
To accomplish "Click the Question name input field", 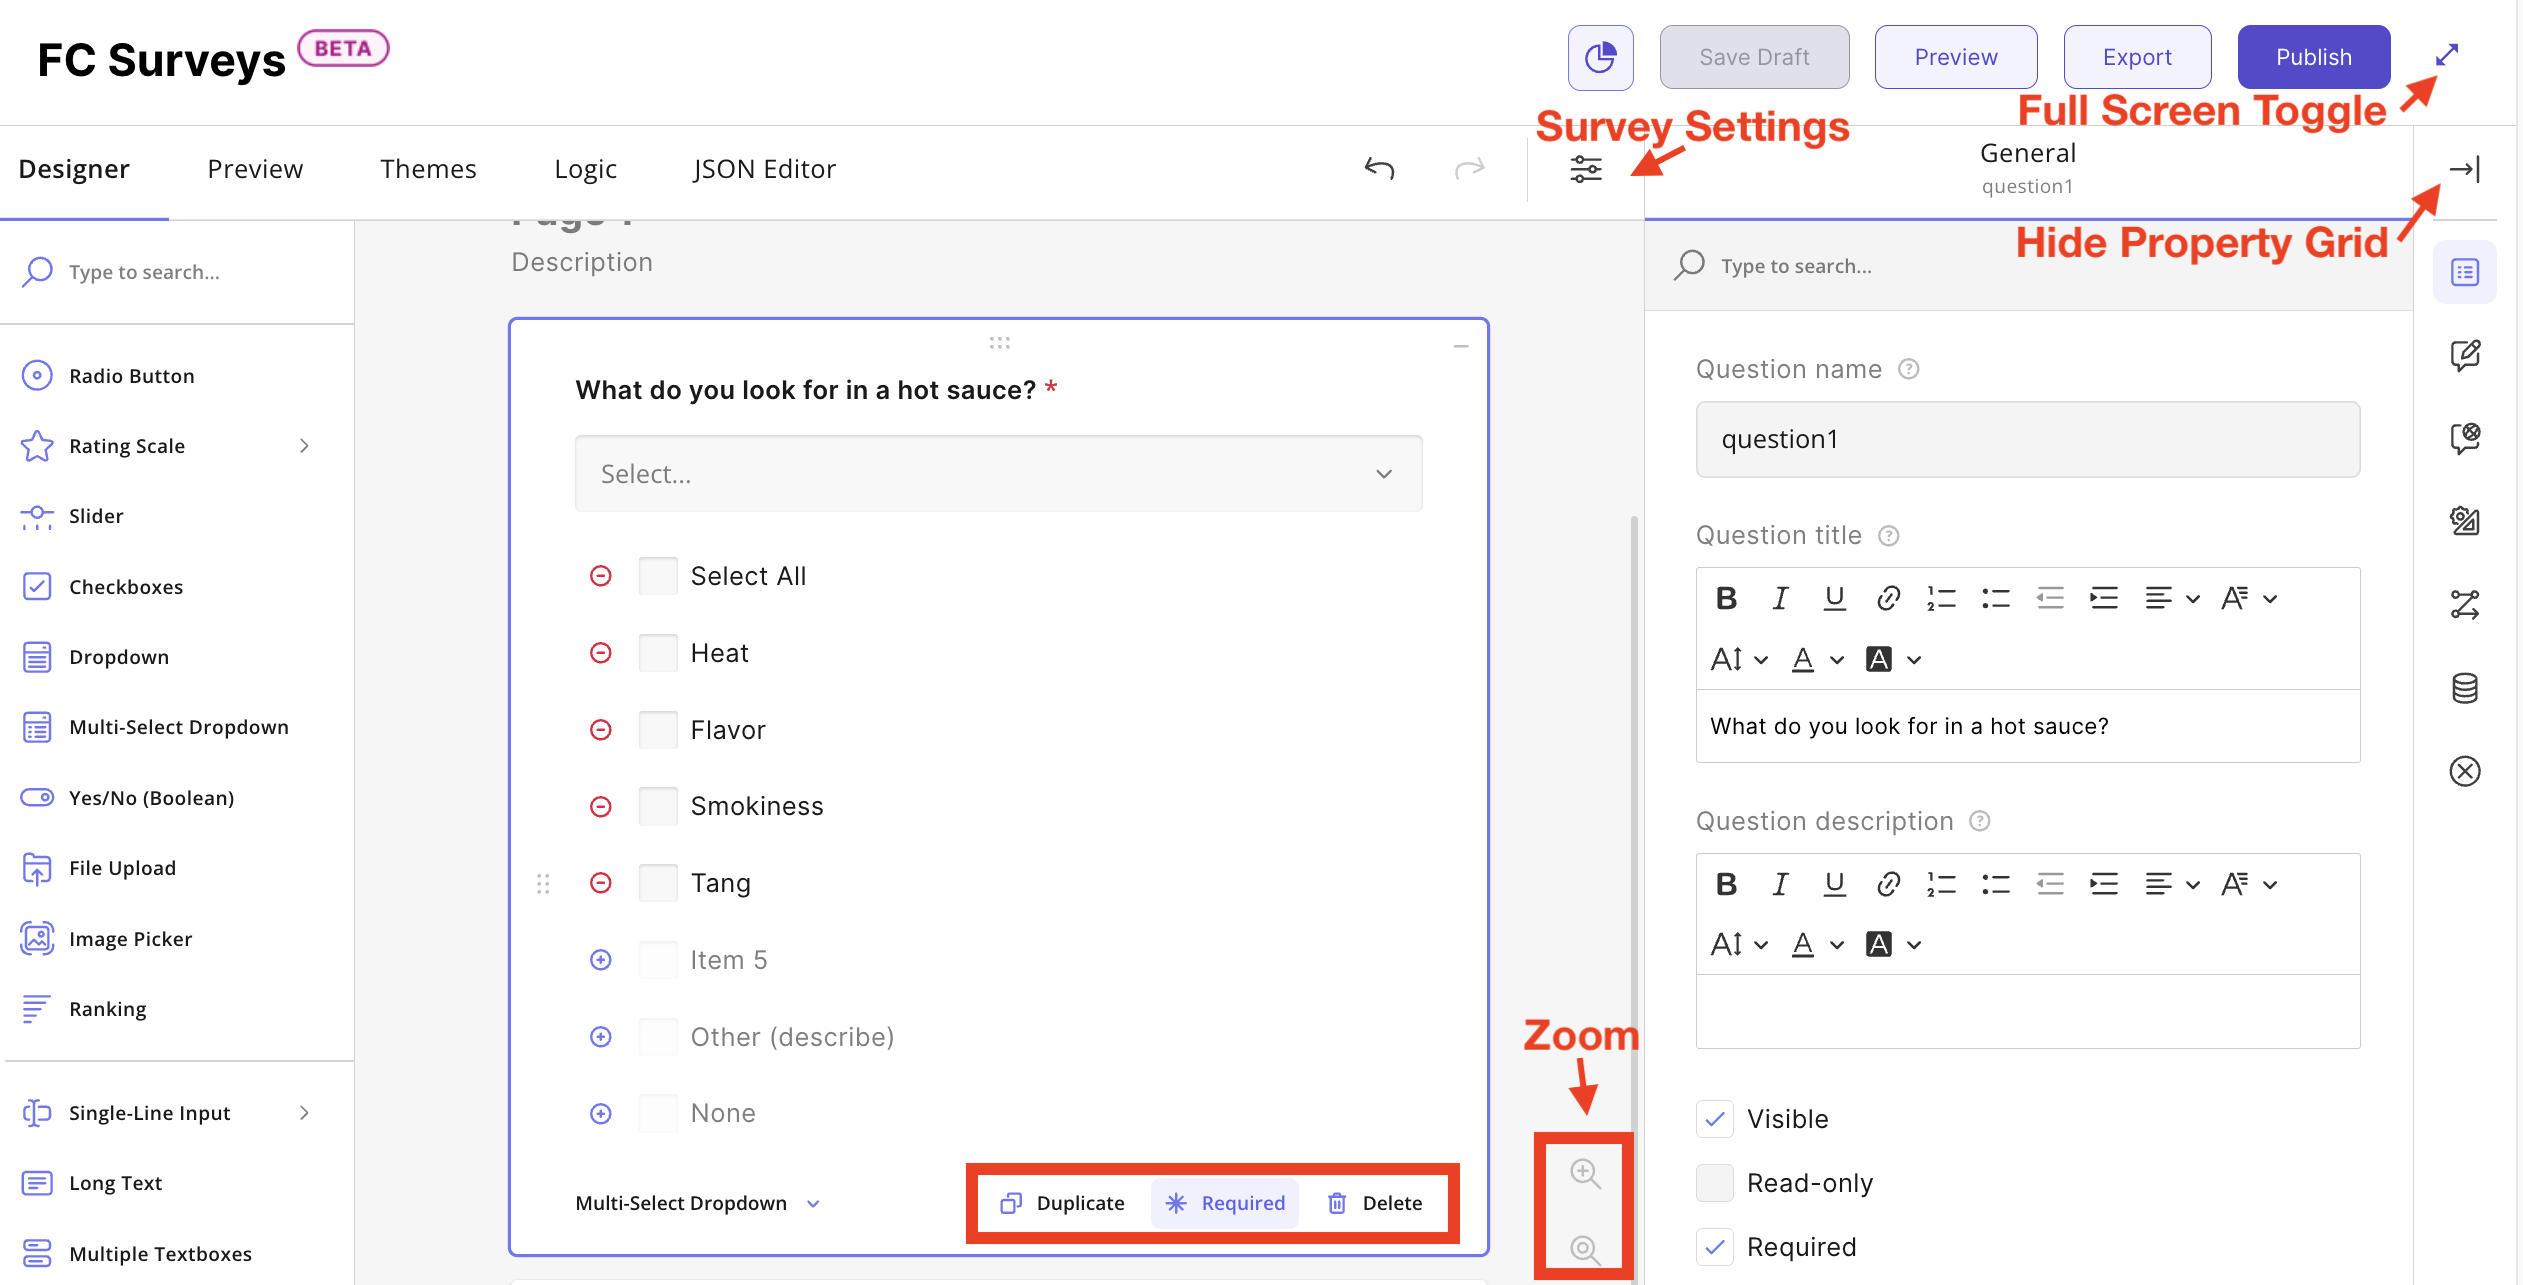I will [x=2028, y=440].
